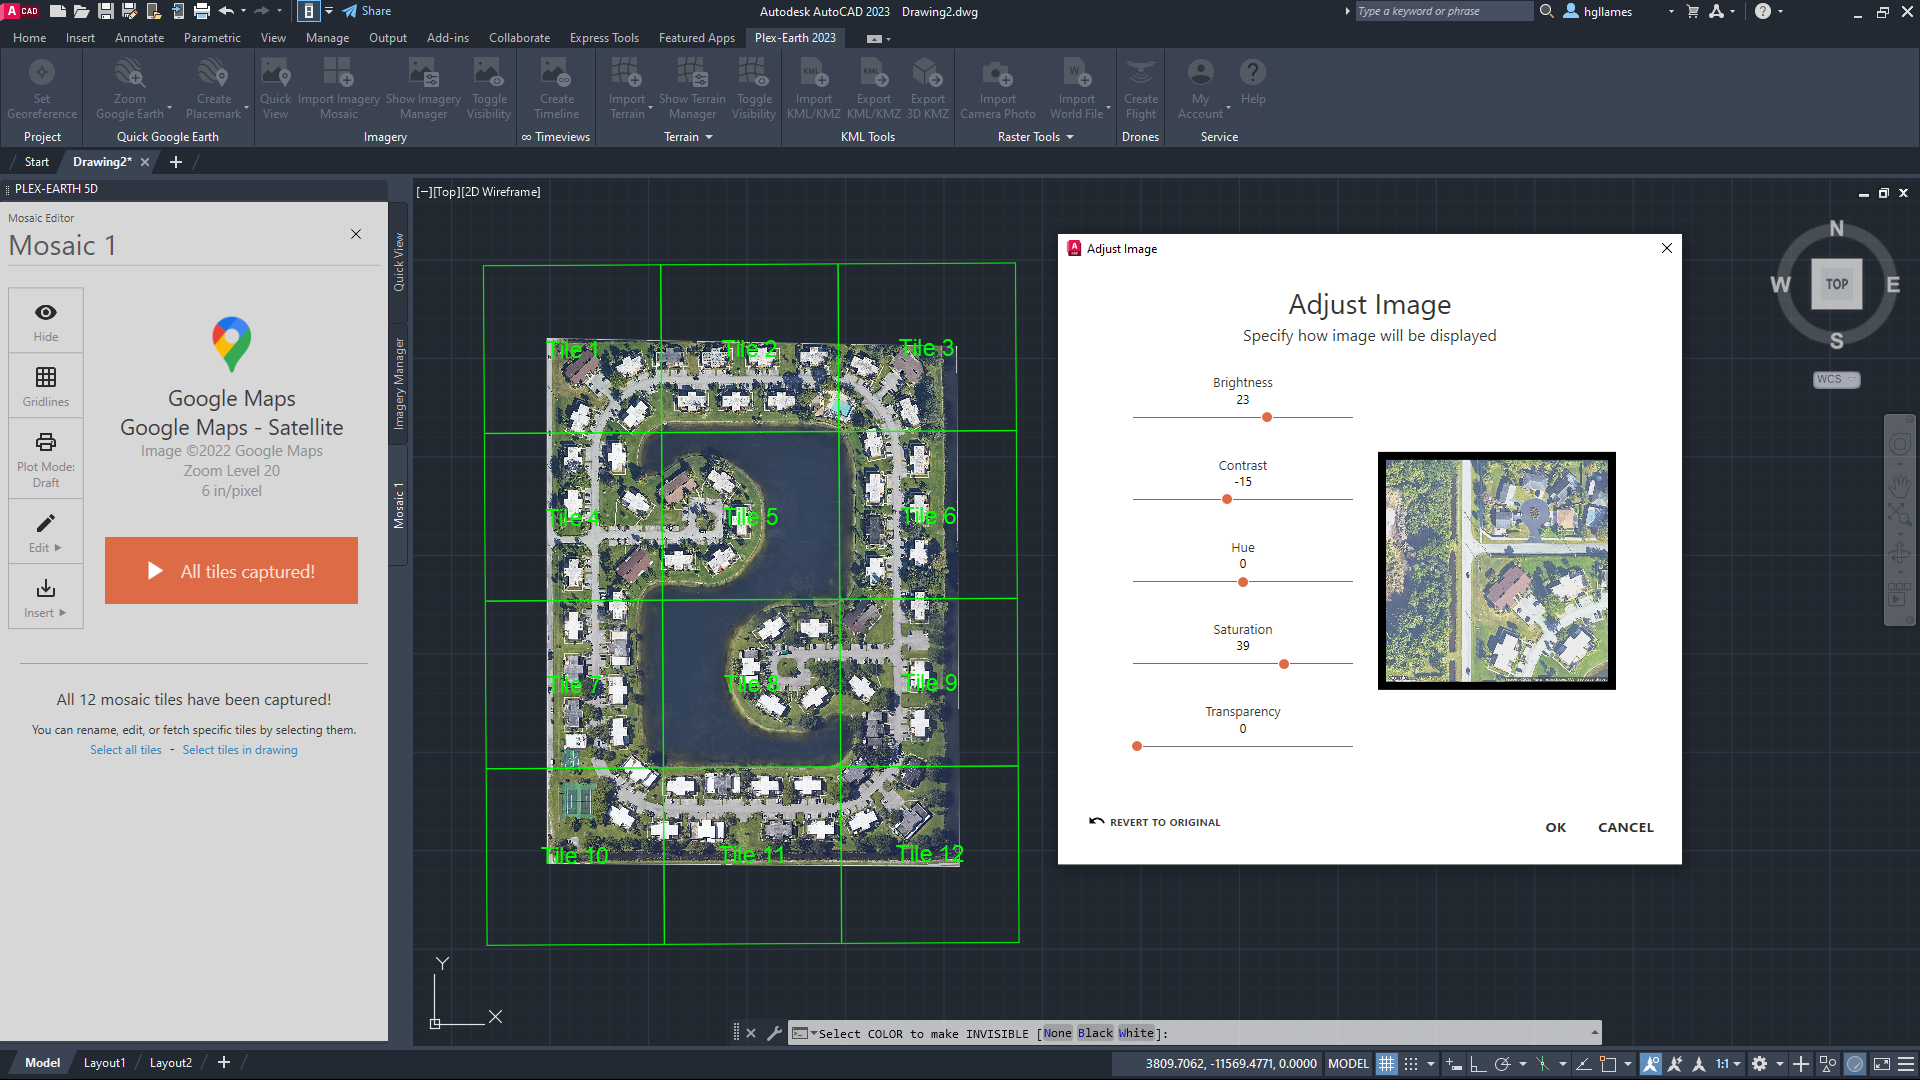Image resolution: width=1920 pixels, height=1080 pixels.
Task: Confirm Adjust Image with OK
Action: coord(1556,827)
